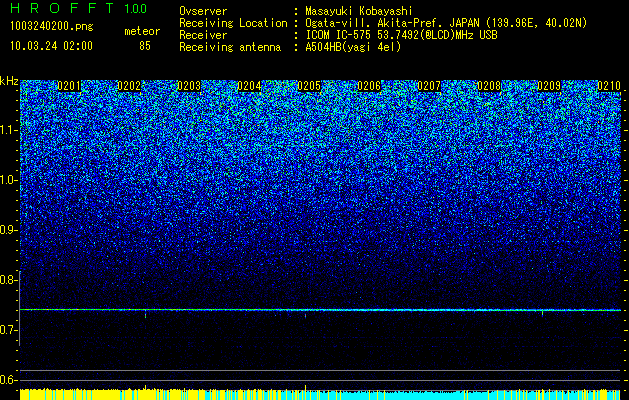Click the 0205 time marker
Screen dimensions: 629x400
click(309, 86)
